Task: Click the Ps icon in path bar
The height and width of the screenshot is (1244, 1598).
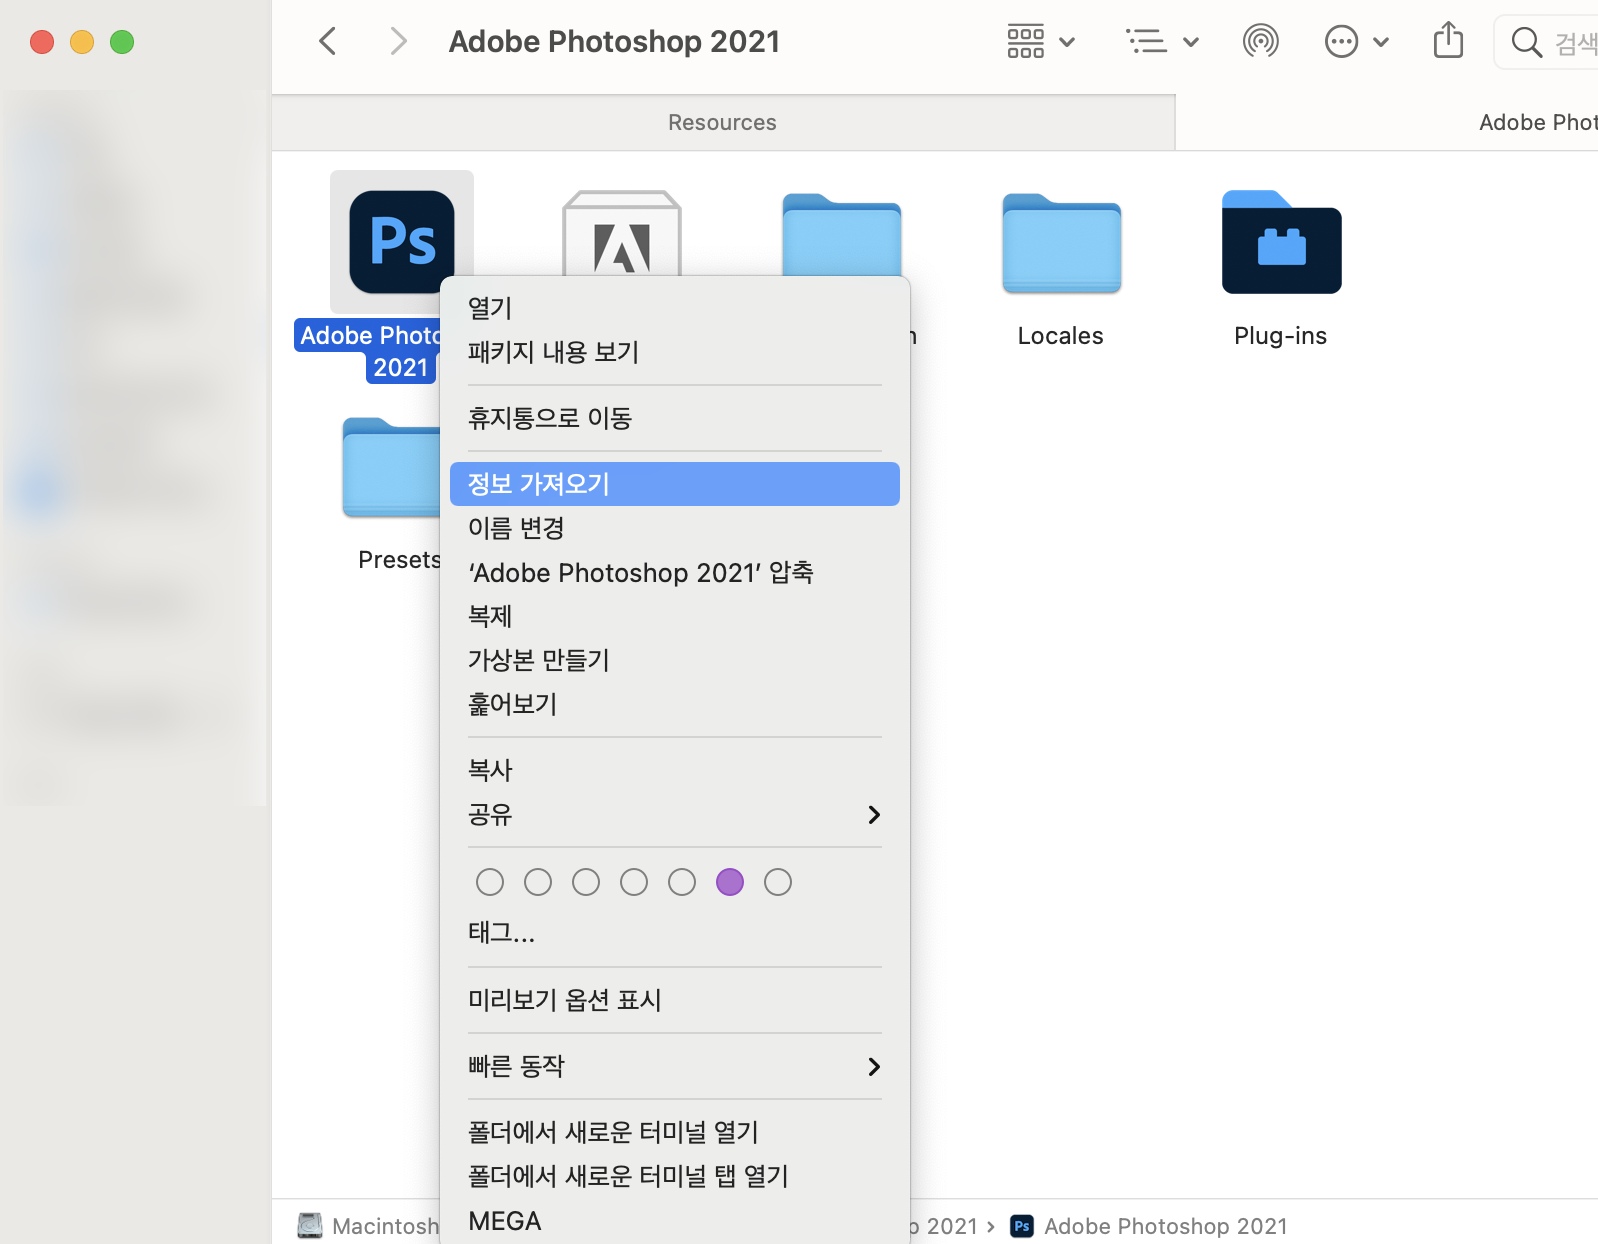Action: (1022, 1226)
